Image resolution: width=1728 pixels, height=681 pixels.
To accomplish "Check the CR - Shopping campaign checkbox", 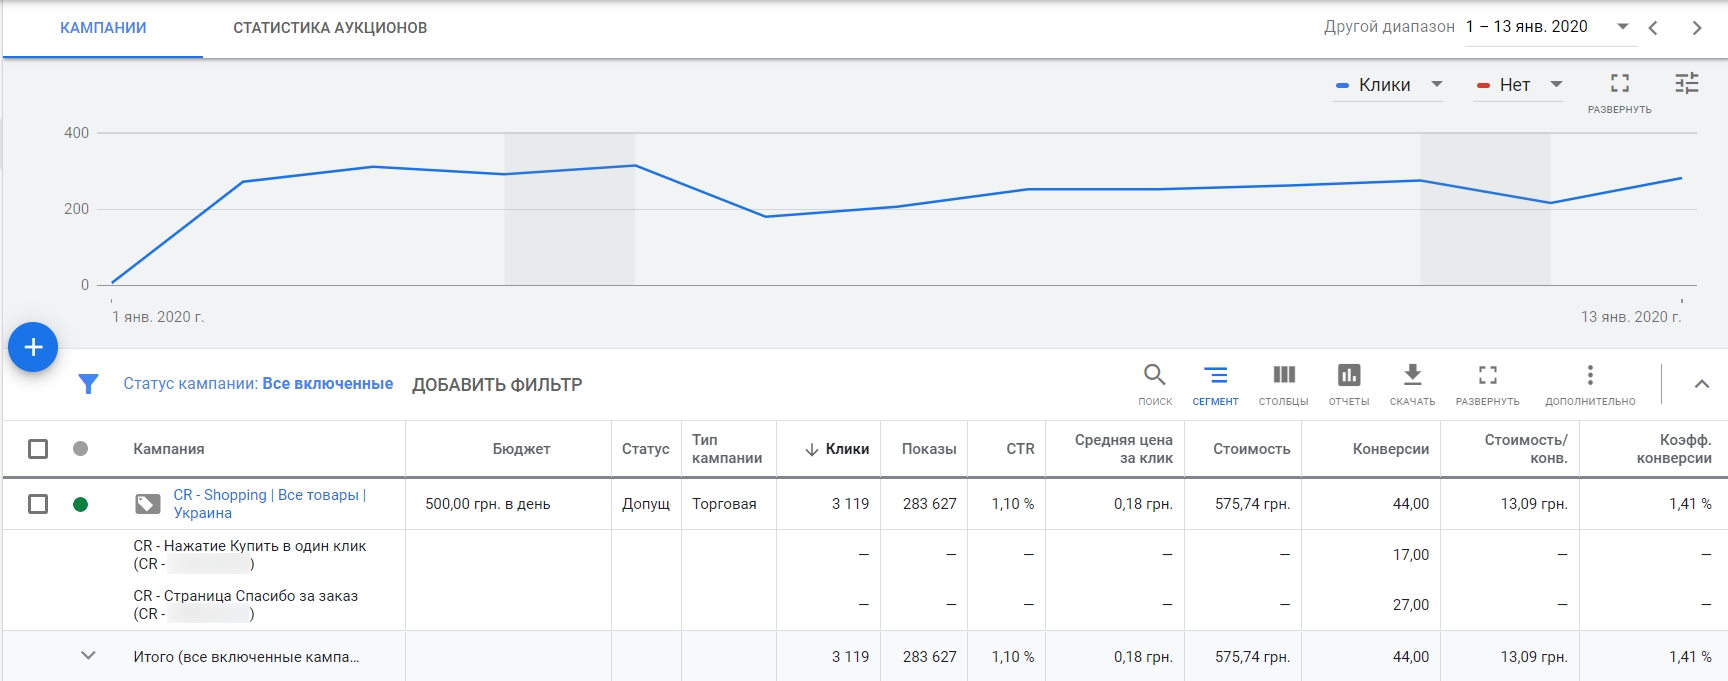I will pyautogui.click(x=38, y=504).
